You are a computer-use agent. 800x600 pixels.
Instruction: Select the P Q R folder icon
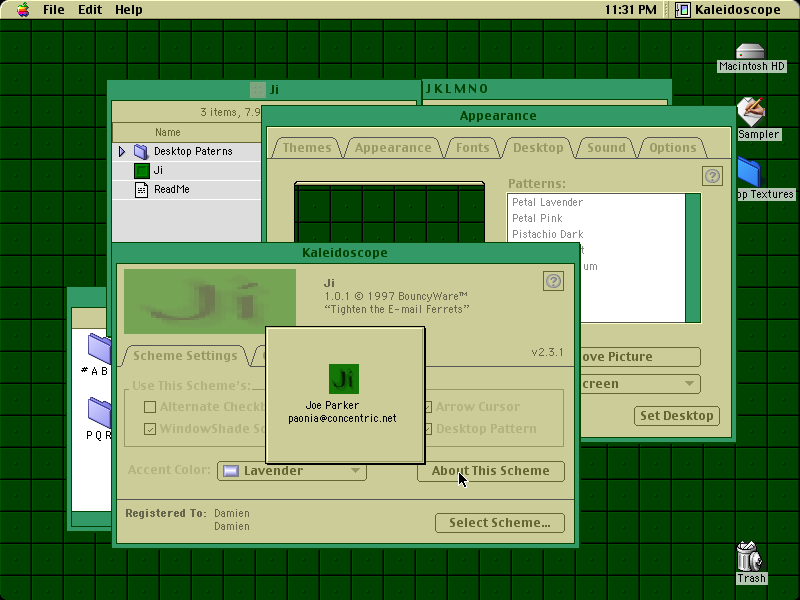point(99,412)
